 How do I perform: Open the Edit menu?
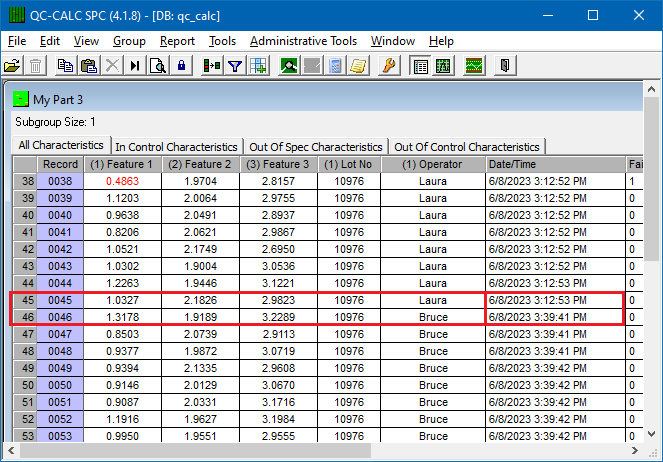tap(49, 41)
